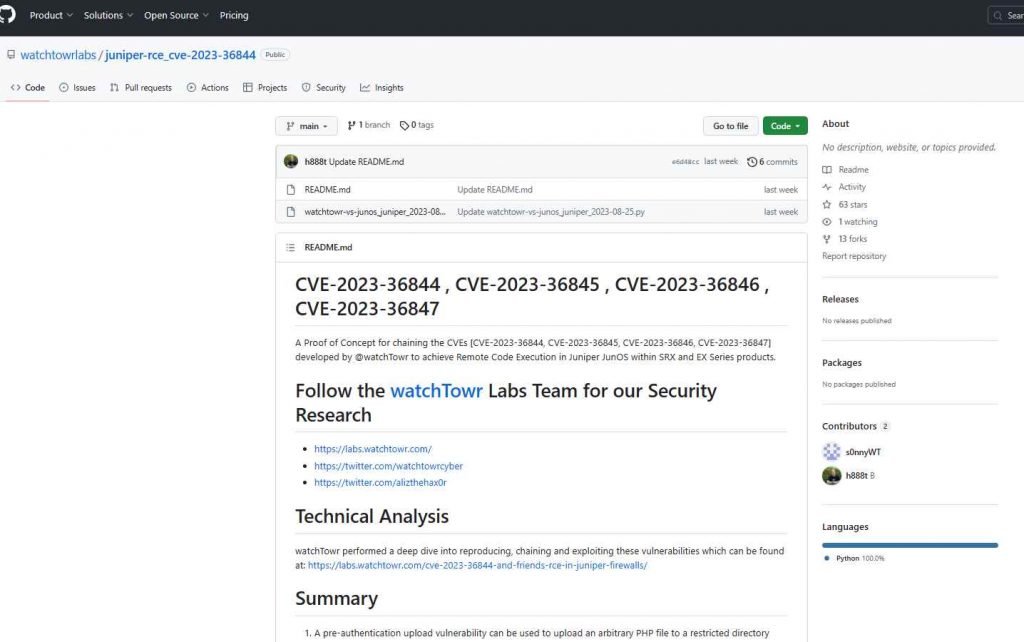Open the main branch selector dropdown

point(306,126)
